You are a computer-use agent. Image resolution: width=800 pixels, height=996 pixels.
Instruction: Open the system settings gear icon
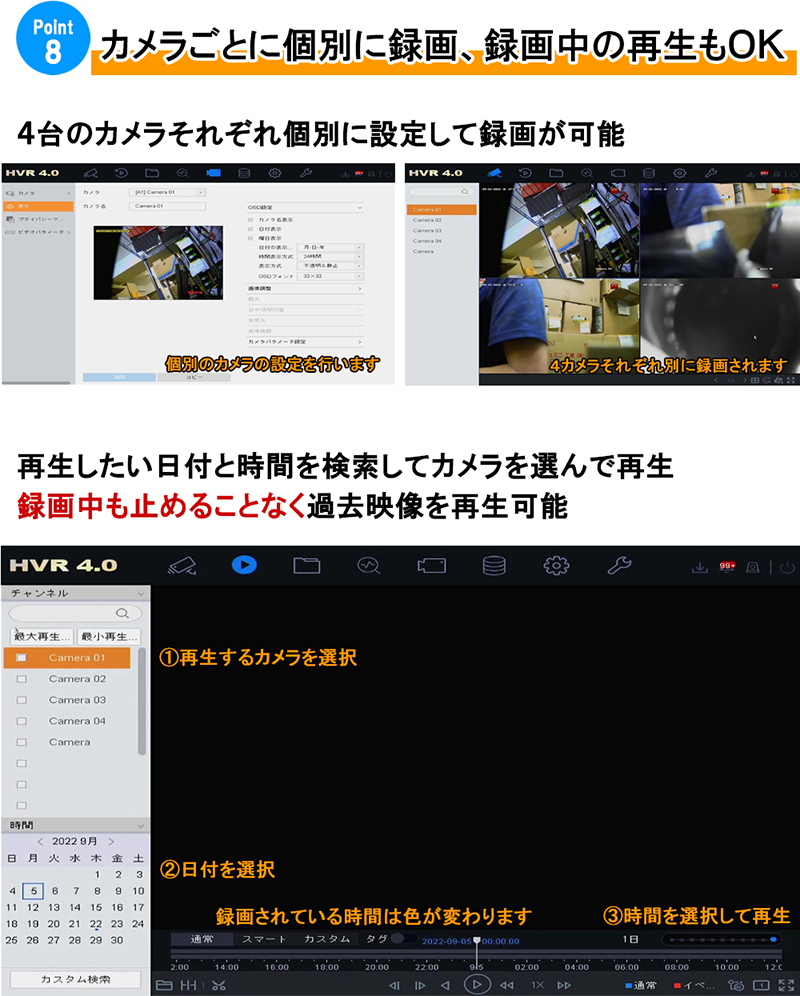[x=556, y=566]
